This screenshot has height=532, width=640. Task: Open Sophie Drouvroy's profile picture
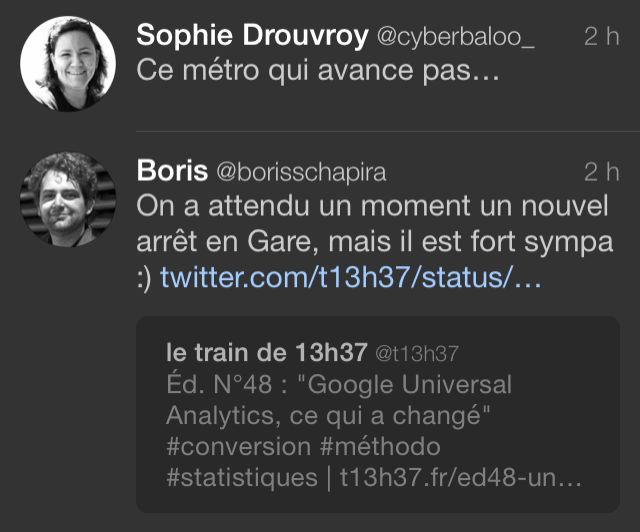click(x=68, y=64)
